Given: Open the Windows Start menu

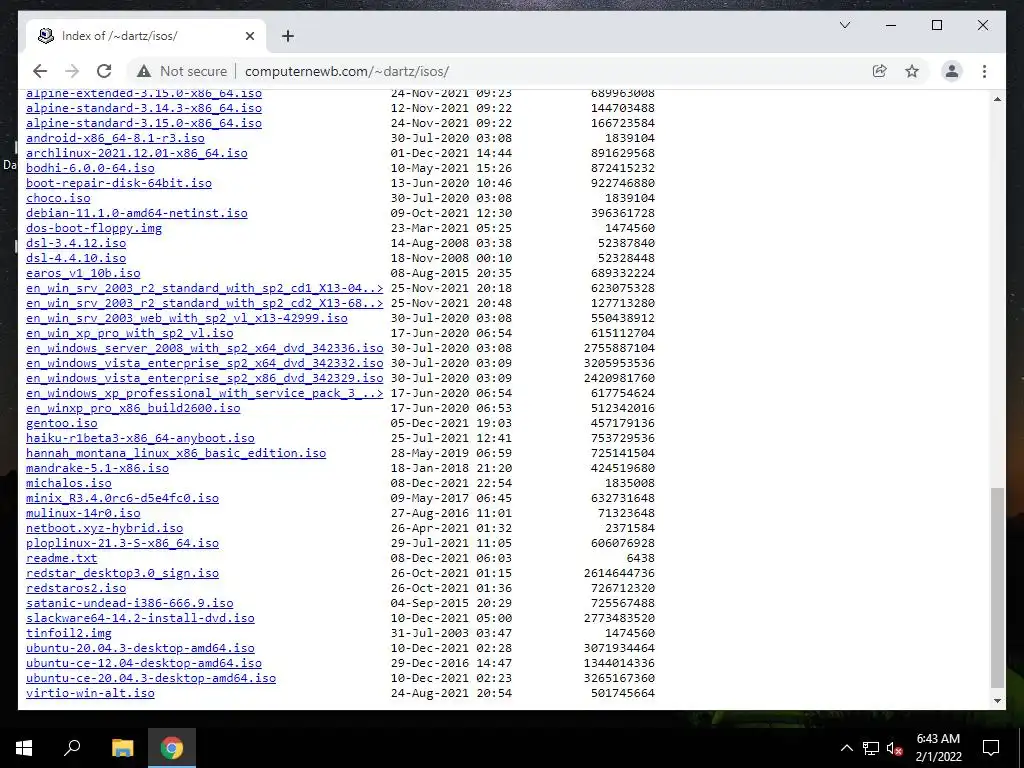Looking at the screenshot, I should click(24, 748).
